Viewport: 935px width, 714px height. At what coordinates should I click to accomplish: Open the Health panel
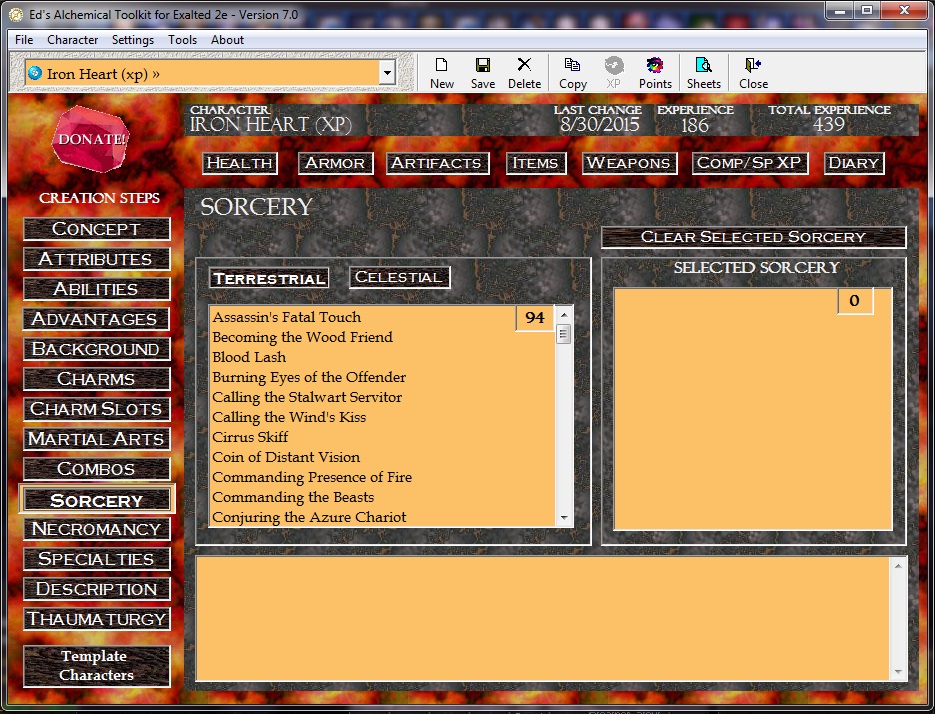(x=240, y=163)
